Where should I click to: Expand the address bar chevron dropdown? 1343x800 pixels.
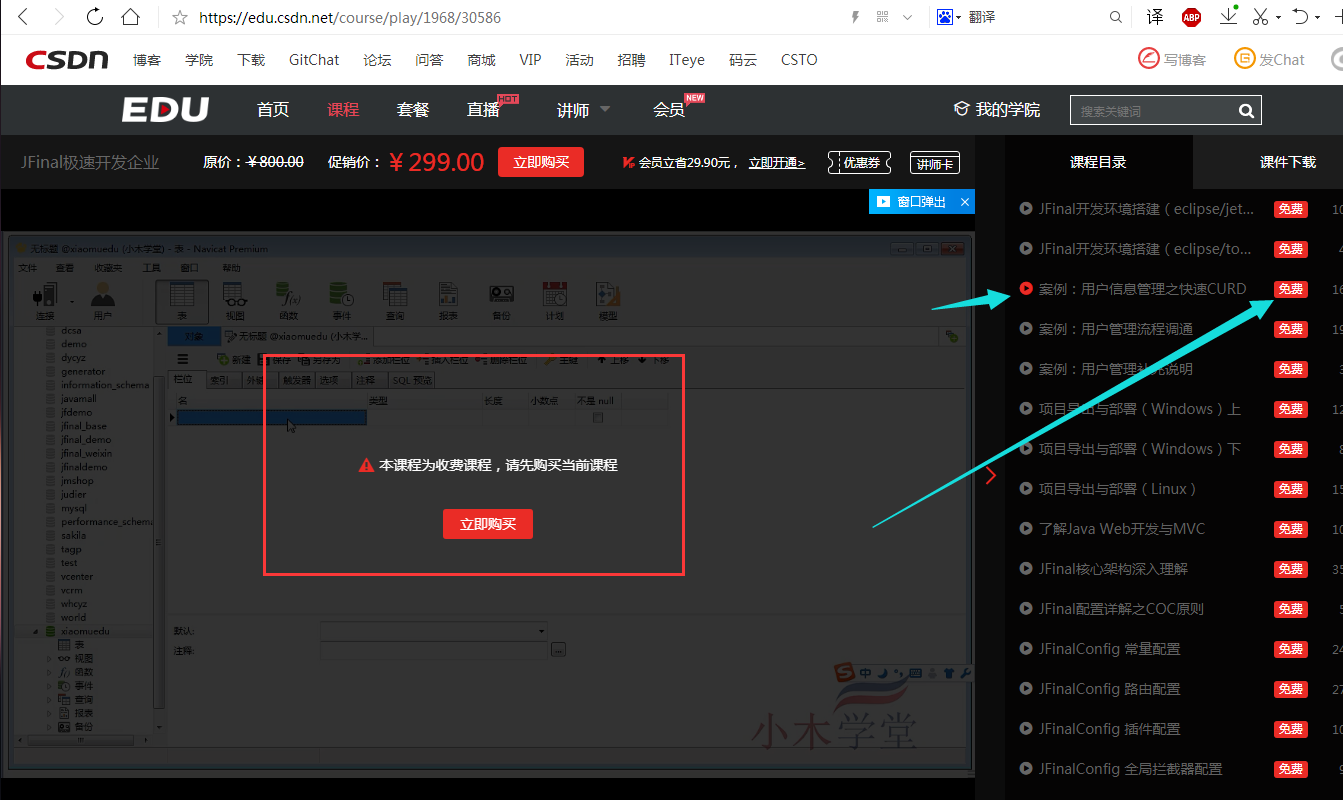[907, 17]
